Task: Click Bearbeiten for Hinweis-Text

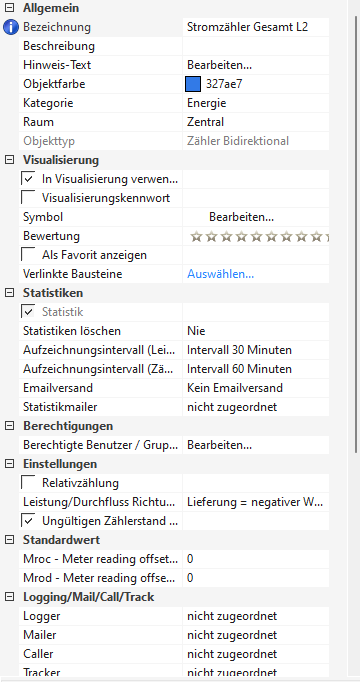Action: click(220, 65)
